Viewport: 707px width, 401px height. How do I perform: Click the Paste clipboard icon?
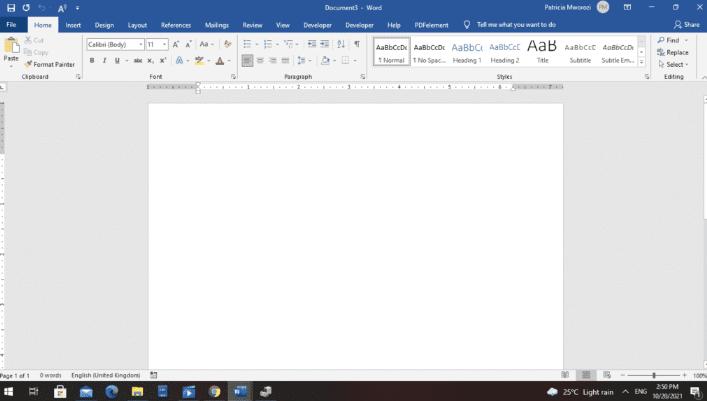11,46
